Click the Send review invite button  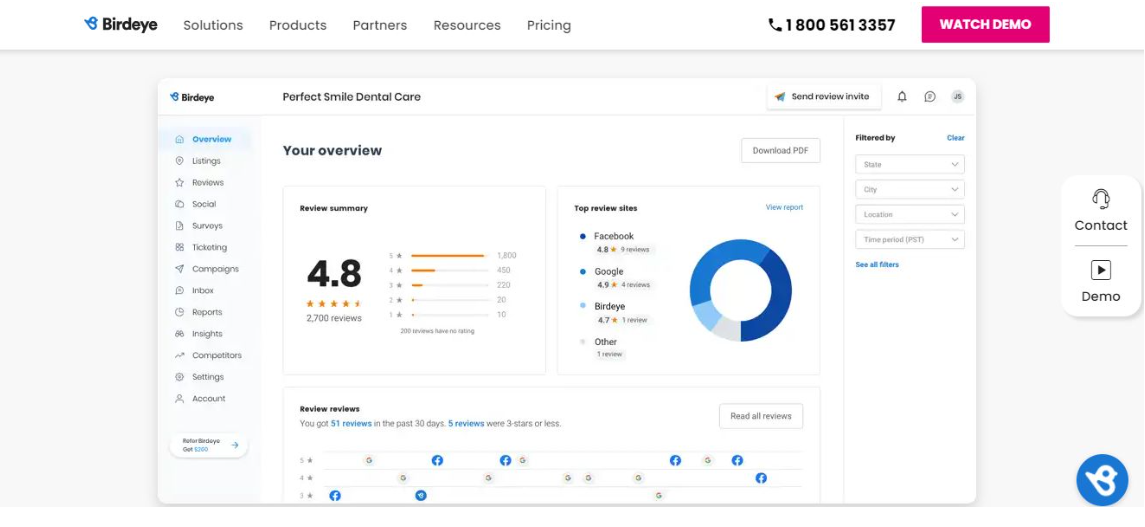click(824, 96)
